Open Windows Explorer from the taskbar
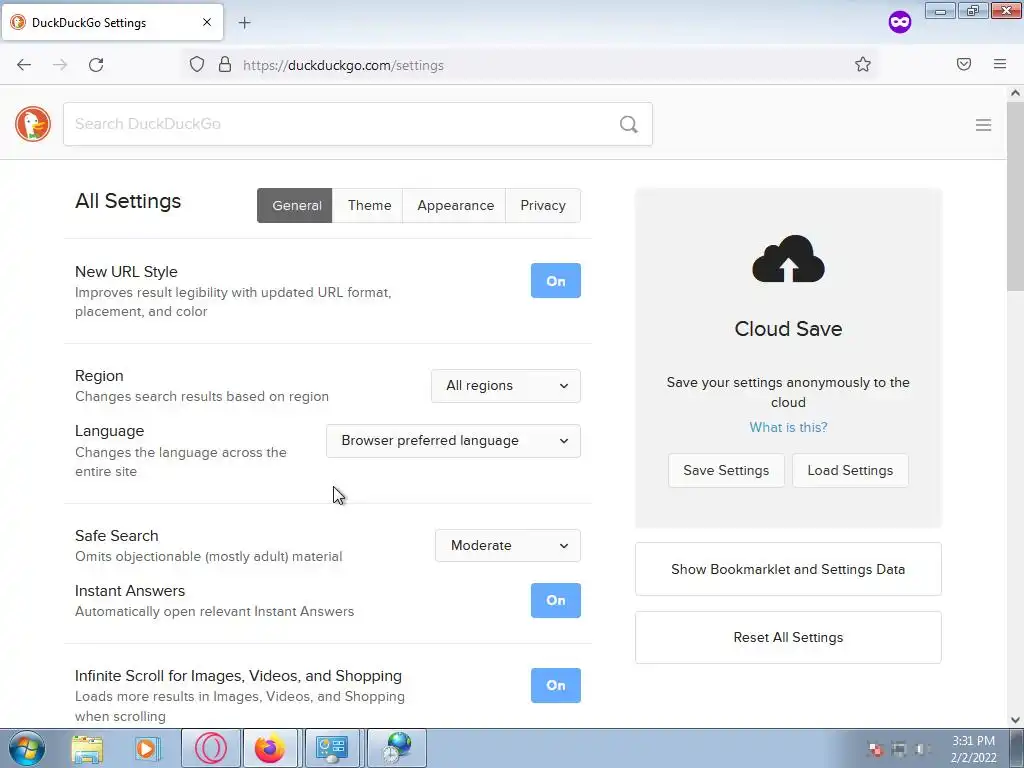The height and width of the screenshot is (768, 1024). pos(87,749)
